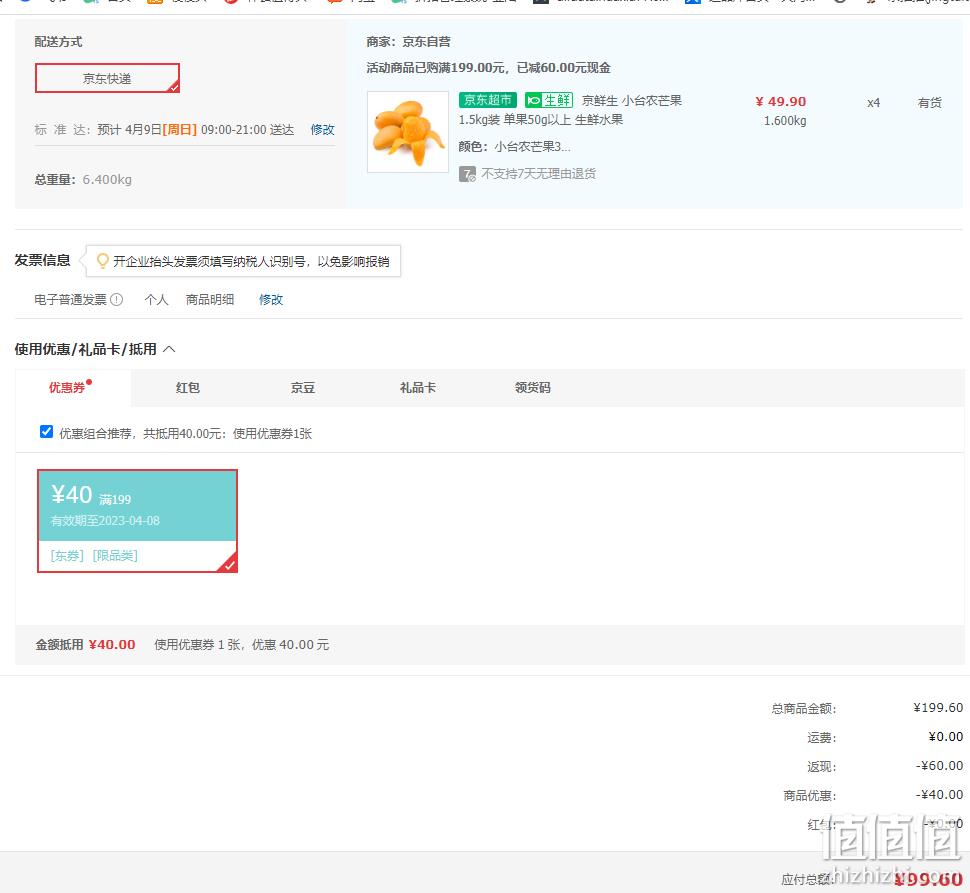Click the 商品优惠 value -¥40.00
The image size is (970, 893).
[x=939, y=795]
